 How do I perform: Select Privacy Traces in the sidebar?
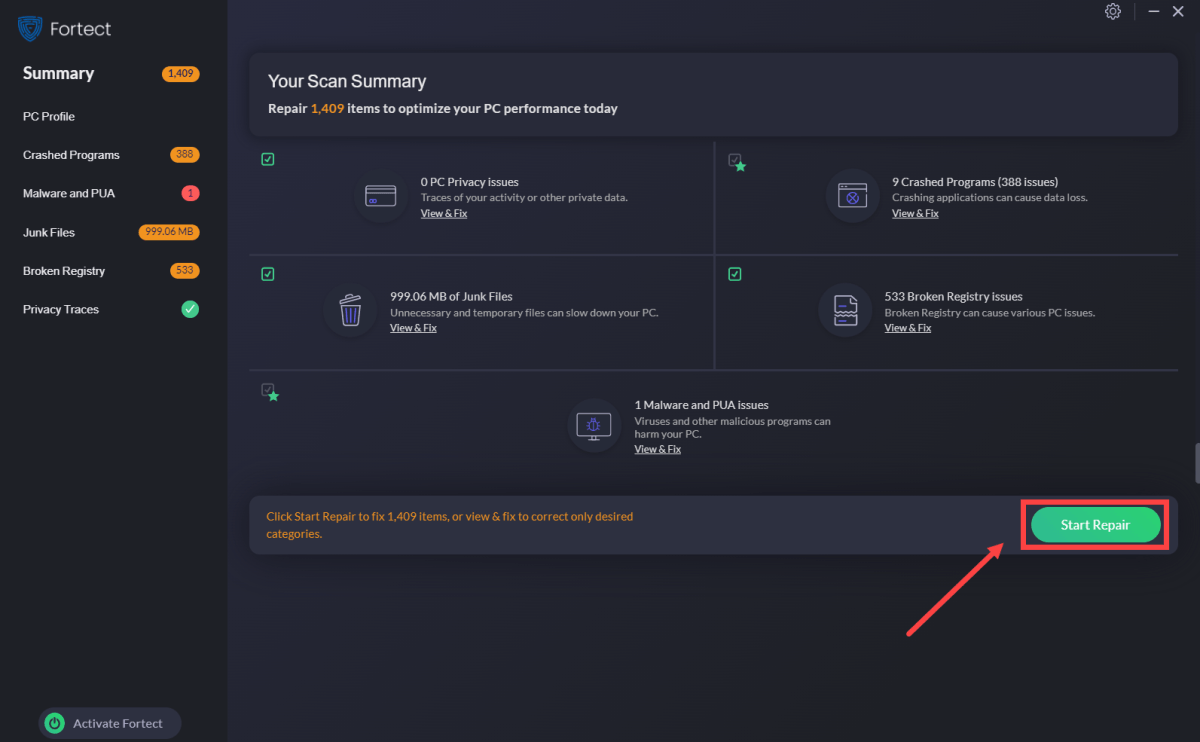[x=60, y=309]
